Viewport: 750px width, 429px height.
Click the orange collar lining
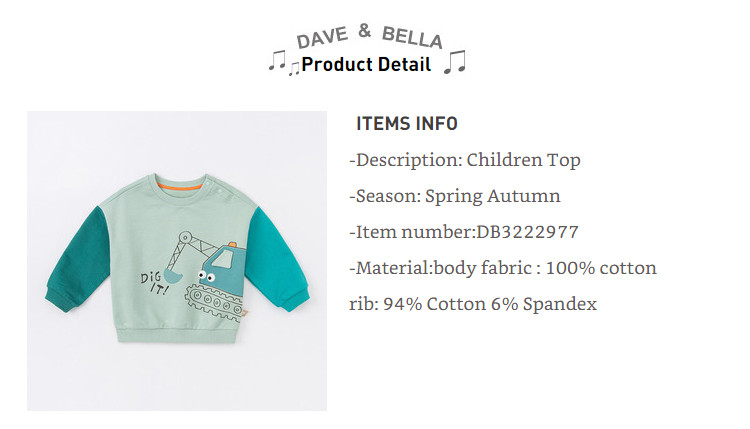coord(181,186)
